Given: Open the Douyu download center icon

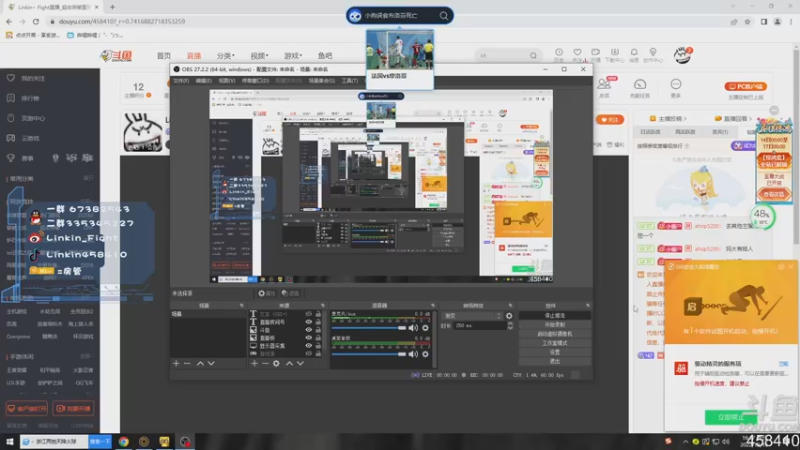Looking at the screenshot, I should pyautogui.click(x=615, y=54).
